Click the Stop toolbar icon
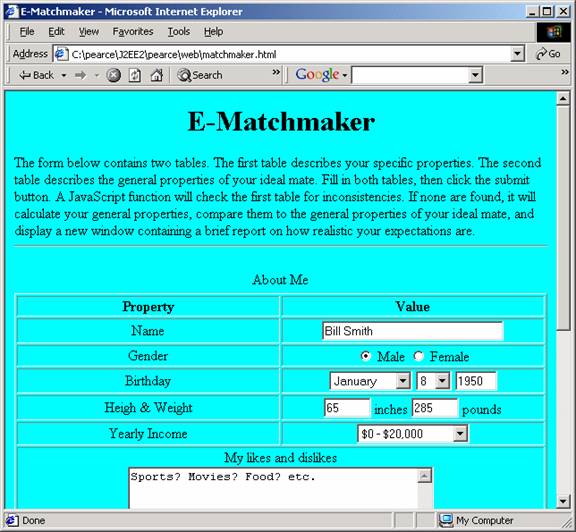This screenshot has height=532, width=576. click(114, 75)
